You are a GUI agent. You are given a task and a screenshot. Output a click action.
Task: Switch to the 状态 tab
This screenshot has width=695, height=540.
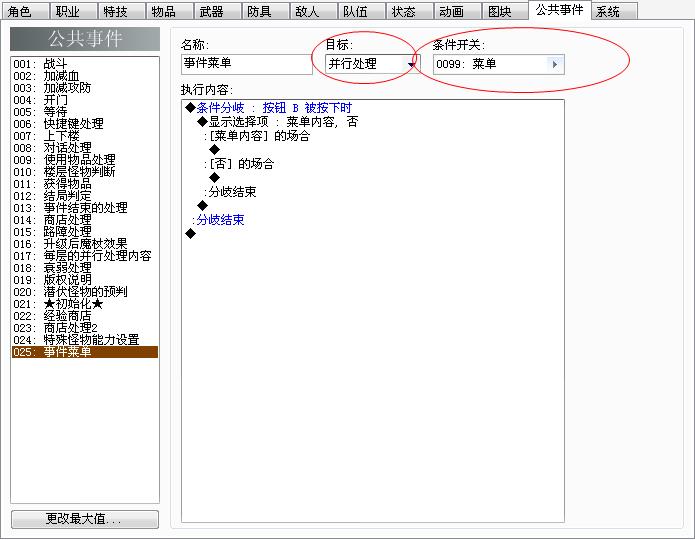point(409,12)
